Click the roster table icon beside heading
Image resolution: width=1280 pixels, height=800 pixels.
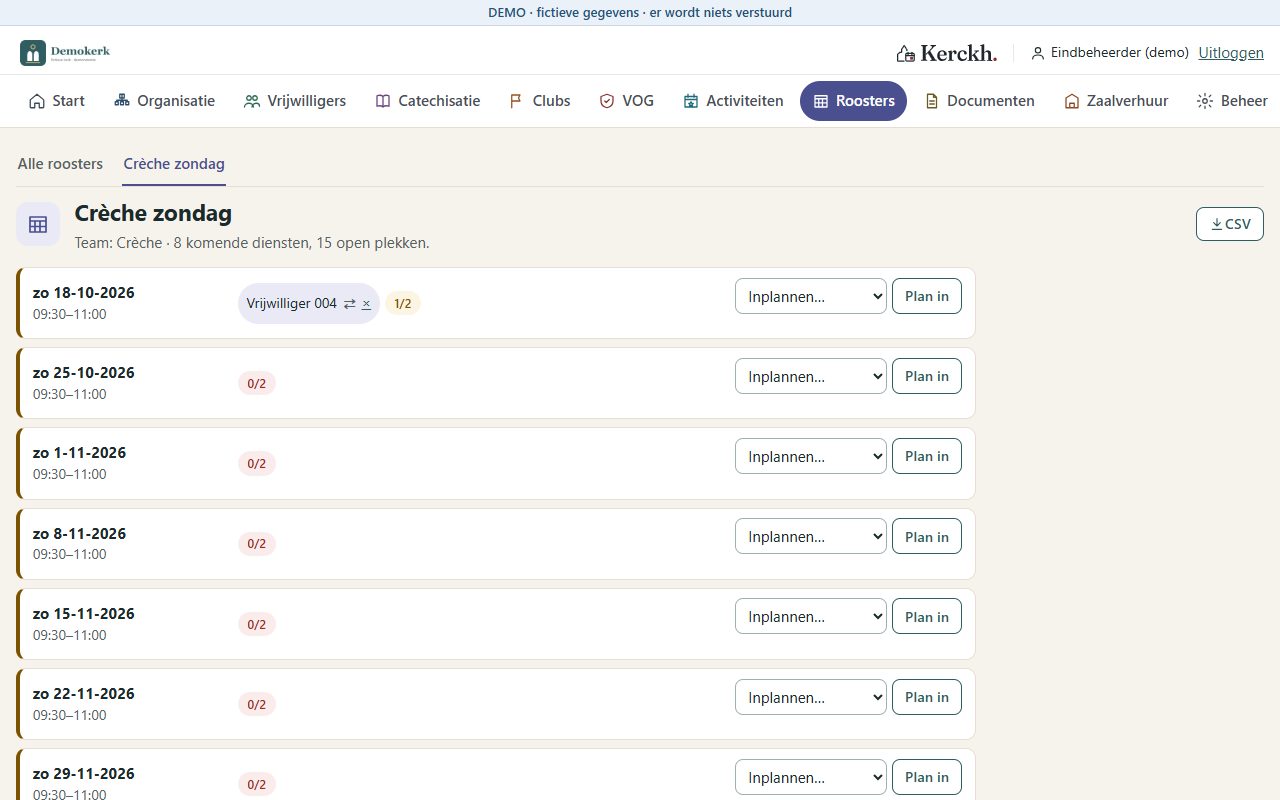38,224
